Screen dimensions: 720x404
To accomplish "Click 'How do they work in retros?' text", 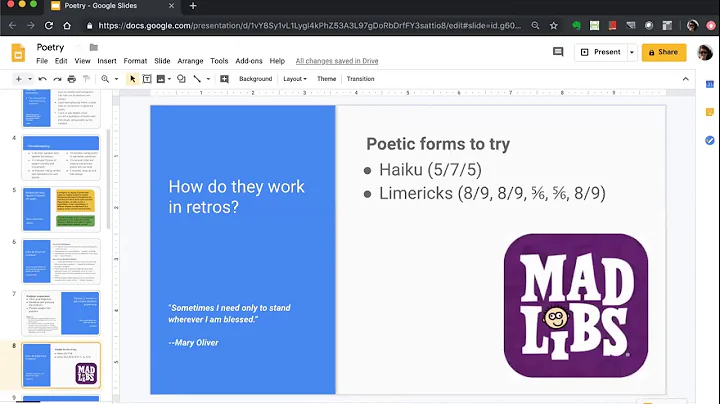I will coord(236,197).
